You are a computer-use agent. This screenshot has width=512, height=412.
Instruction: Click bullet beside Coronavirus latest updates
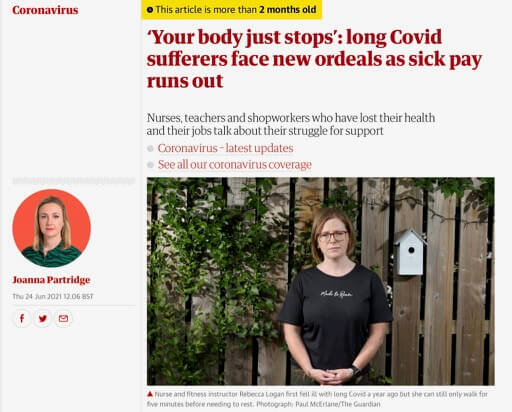[150, 148]
